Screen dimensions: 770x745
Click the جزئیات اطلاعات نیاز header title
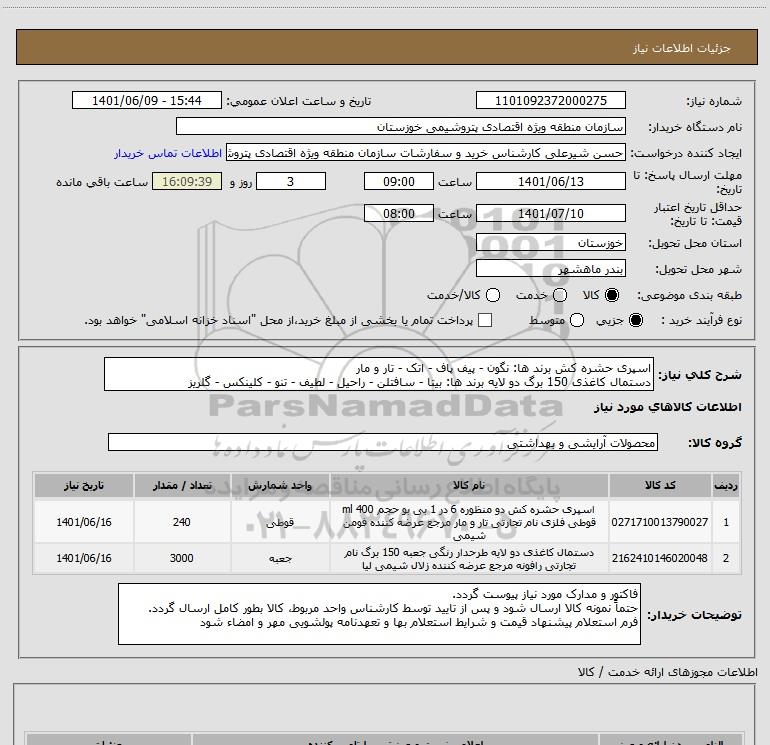[681, 48]
